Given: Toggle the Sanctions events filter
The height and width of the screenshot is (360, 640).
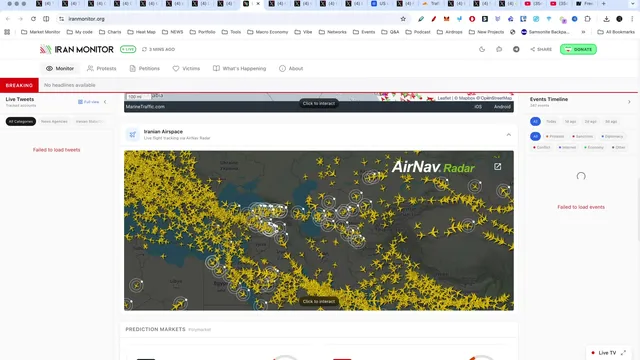Looking at the screenshot, I should click(582, 136).
